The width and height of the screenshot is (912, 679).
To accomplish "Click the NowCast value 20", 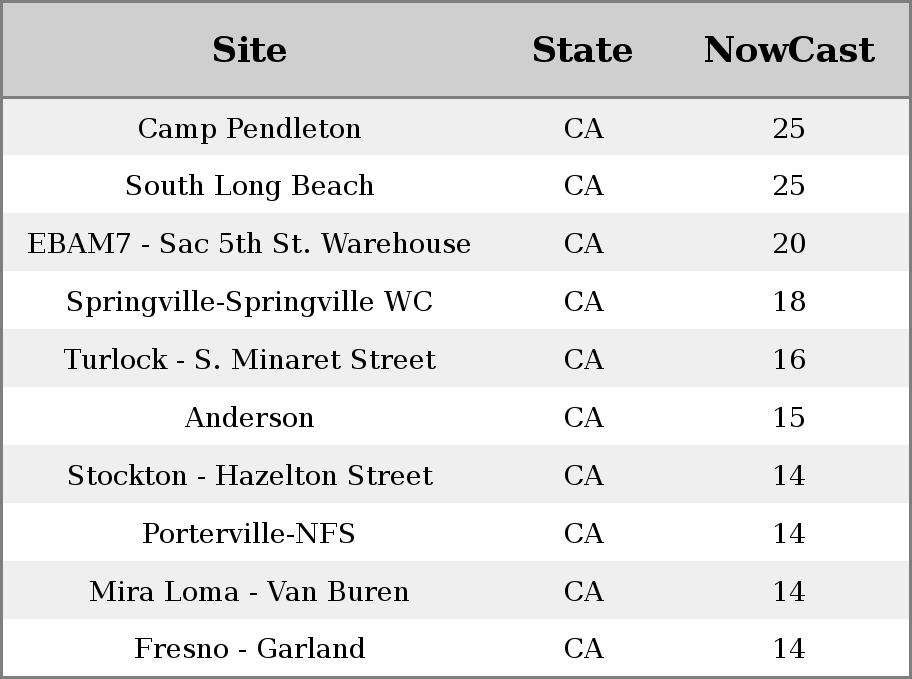I will click(x=789, y=243).
